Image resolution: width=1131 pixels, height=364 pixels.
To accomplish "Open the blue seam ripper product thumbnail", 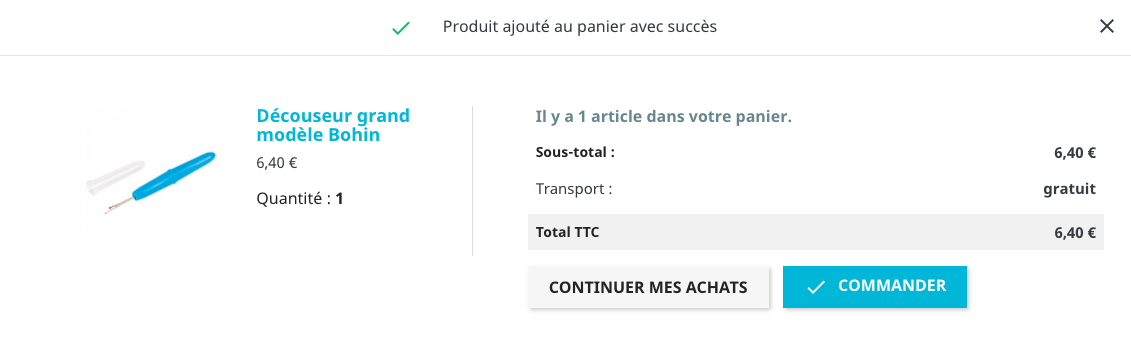I will click(x=151, y=179).
